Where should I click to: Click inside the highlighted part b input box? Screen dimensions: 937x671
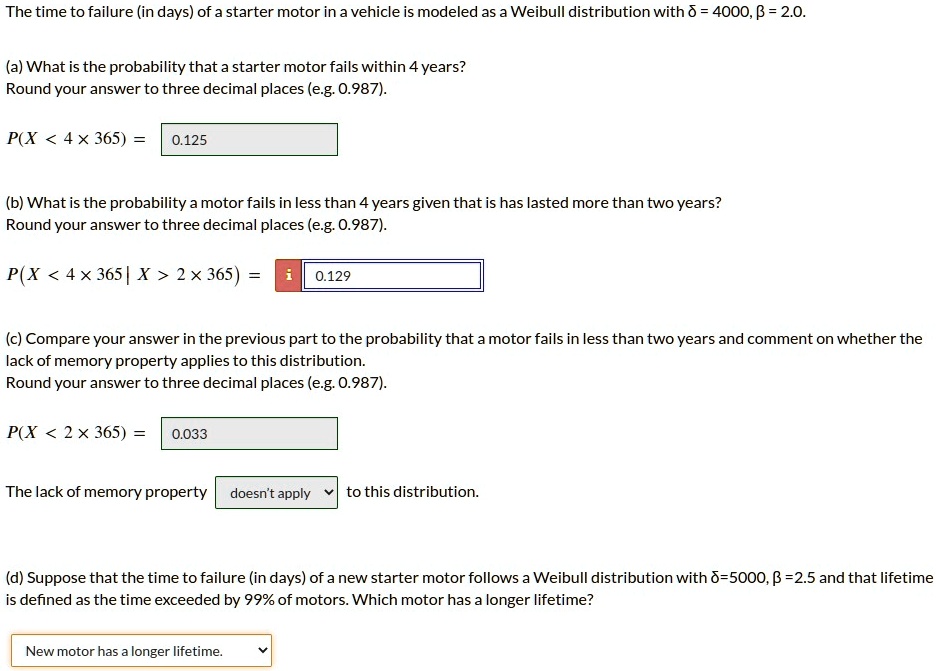tap(393, 275)
